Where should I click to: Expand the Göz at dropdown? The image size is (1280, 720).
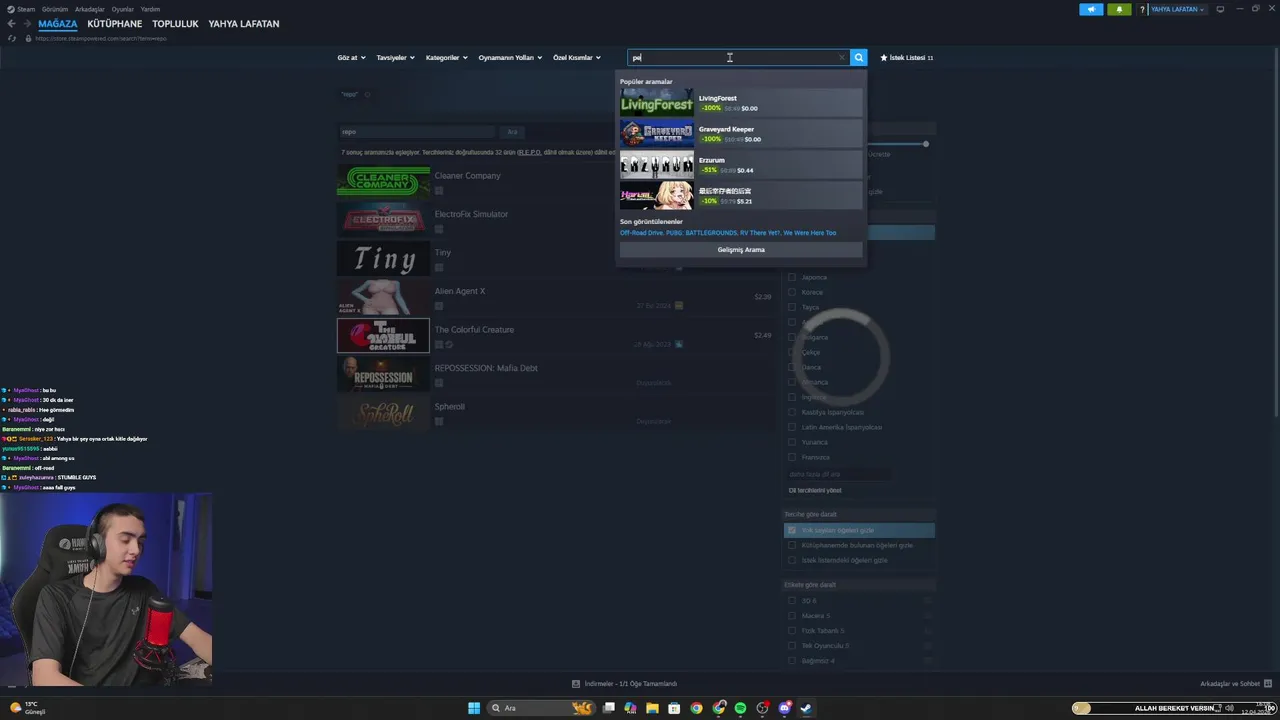[x=352, y=58]
